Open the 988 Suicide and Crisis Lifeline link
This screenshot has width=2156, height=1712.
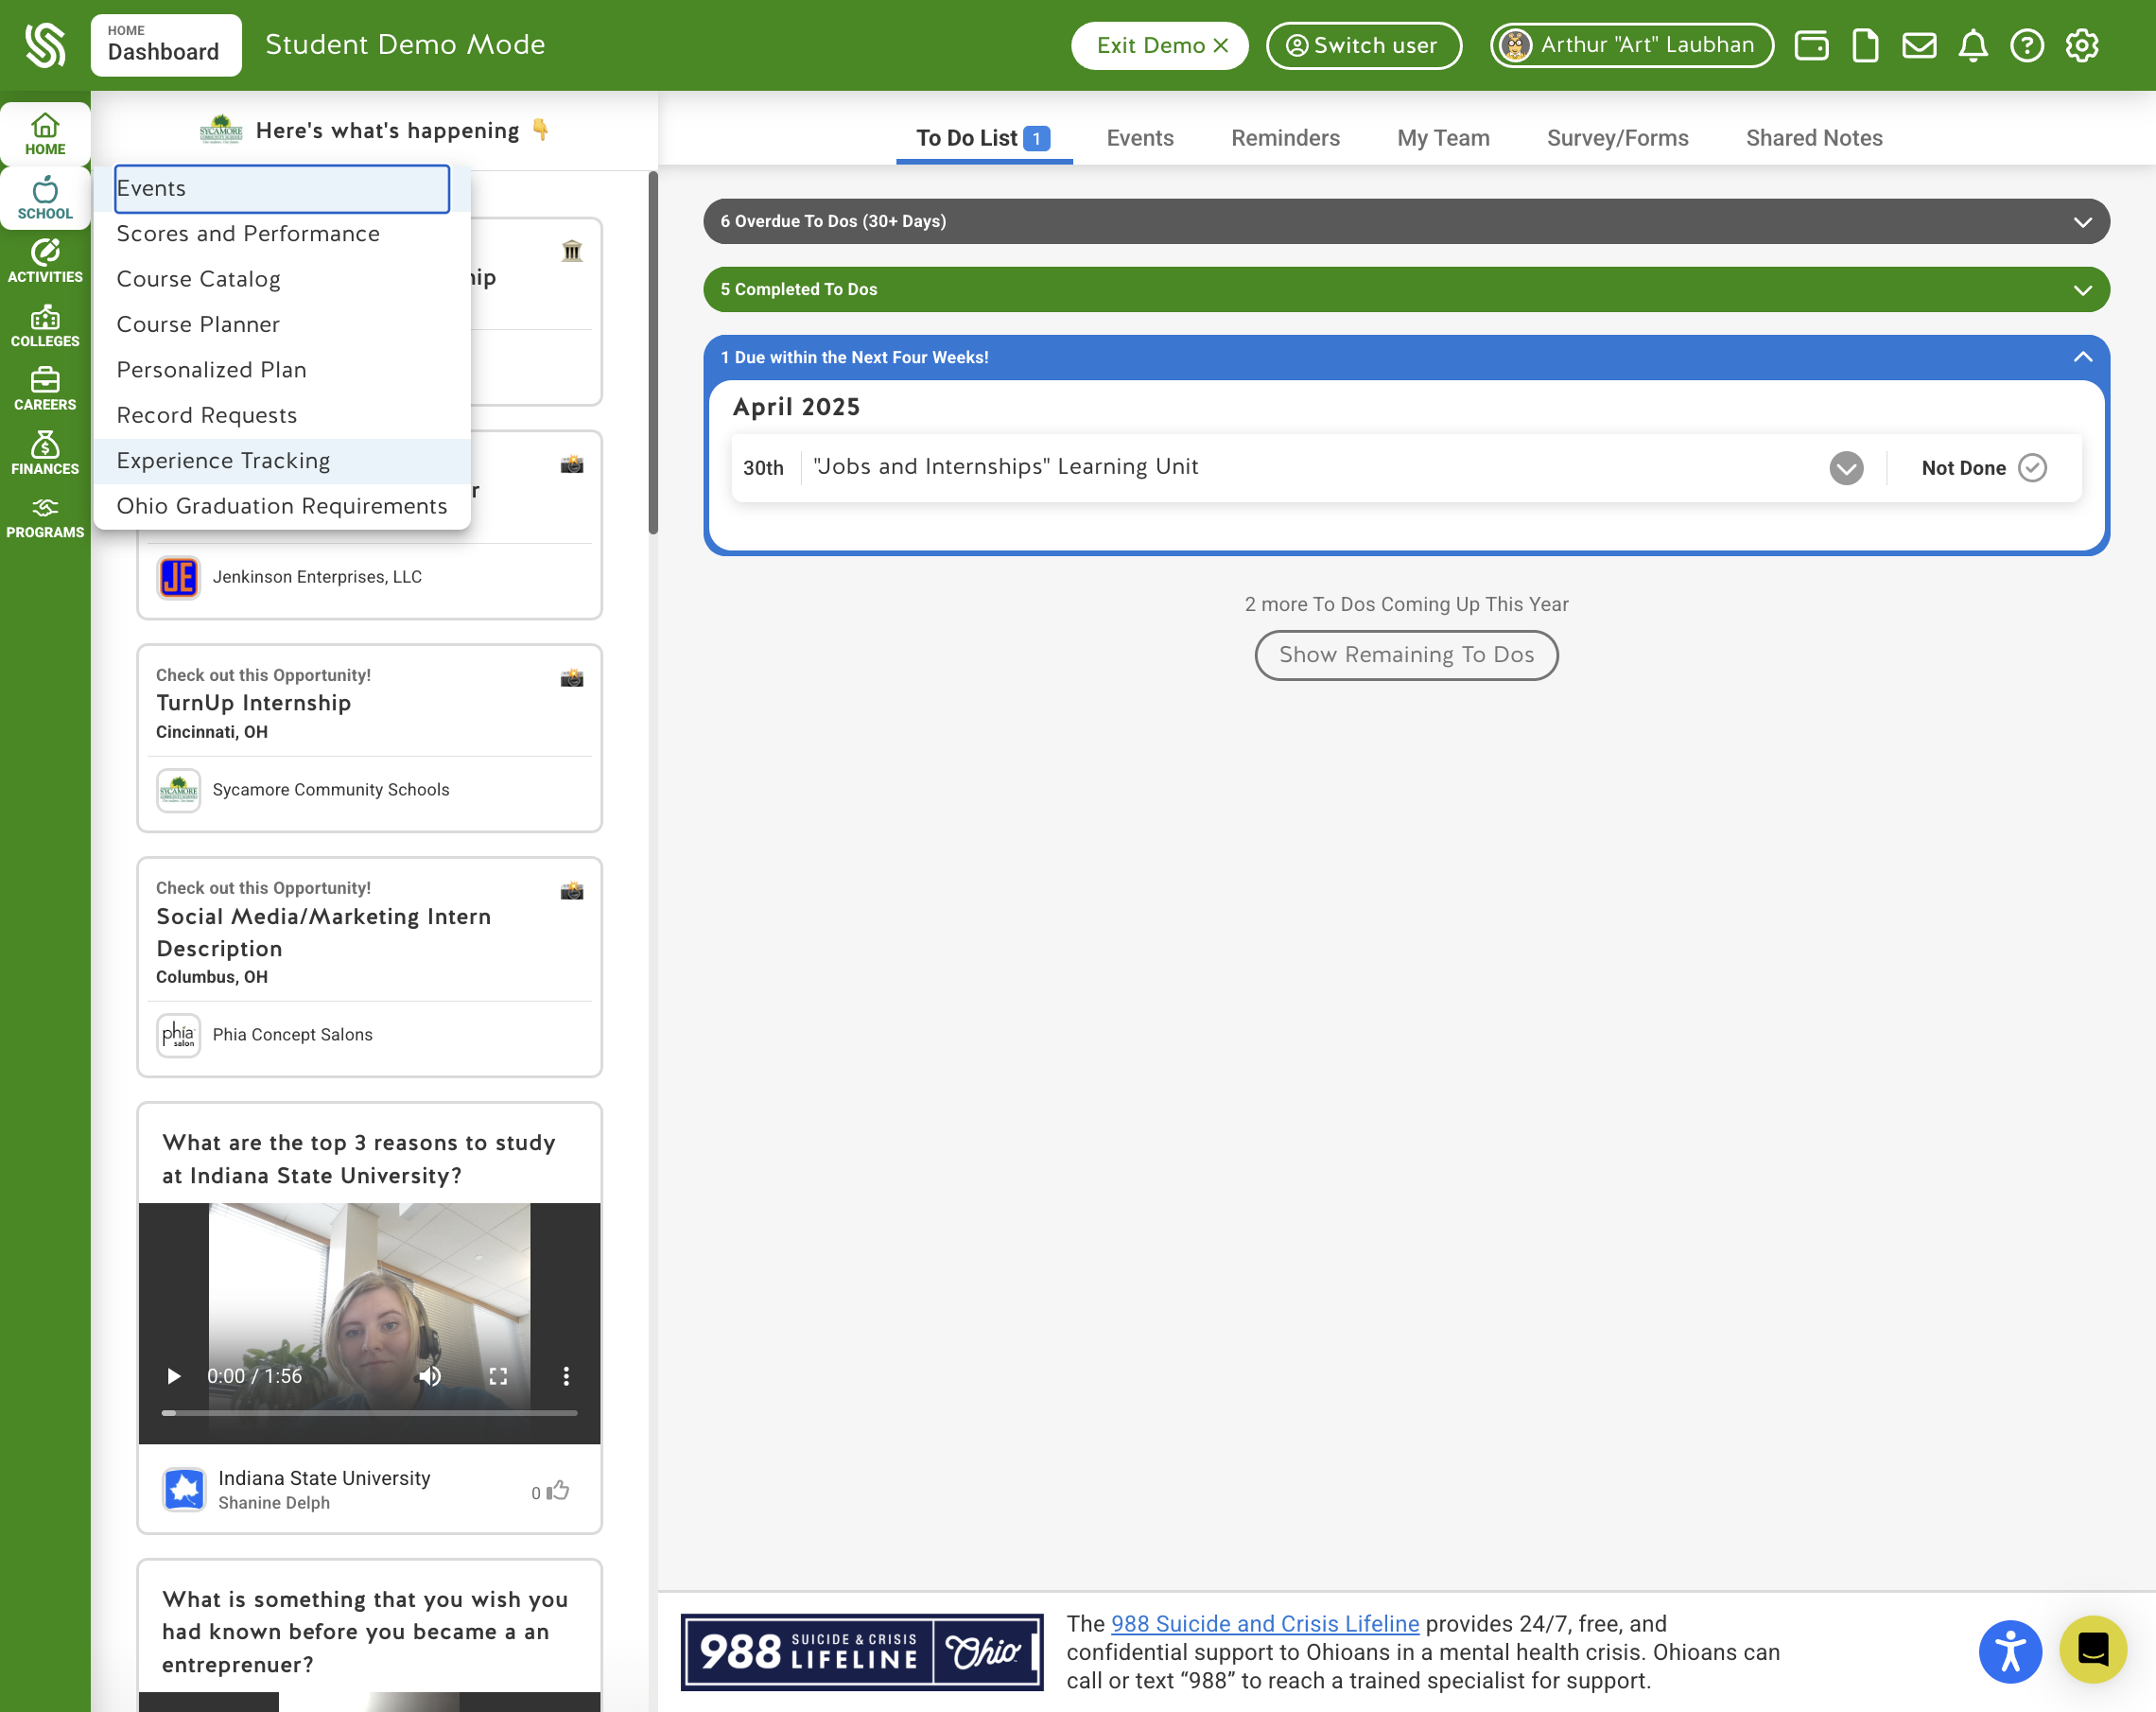1264,1623
